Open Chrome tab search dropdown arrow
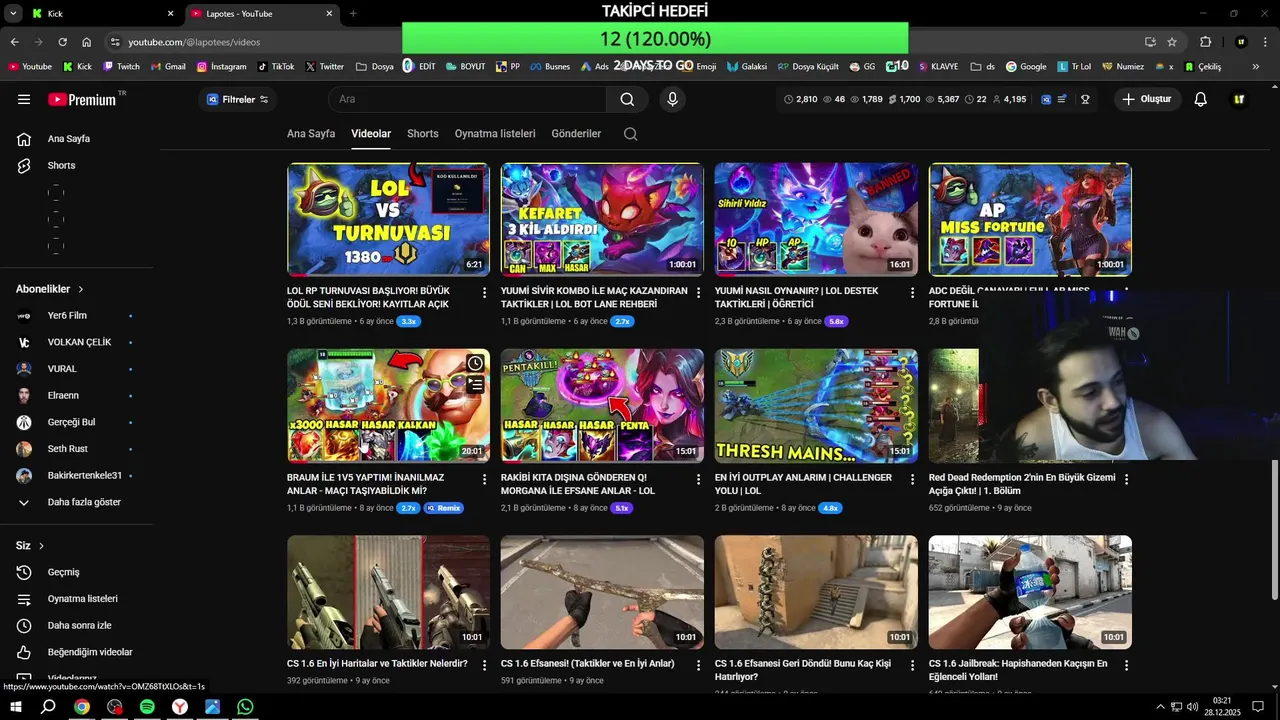Screen dimensions: 1280x720 click(x=13, y=13)
